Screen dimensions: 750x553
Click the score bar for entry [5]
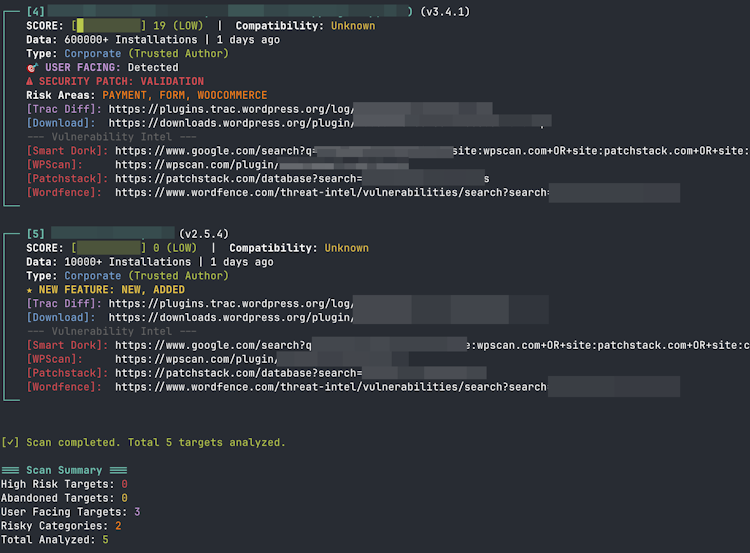(x=109, y=248)
